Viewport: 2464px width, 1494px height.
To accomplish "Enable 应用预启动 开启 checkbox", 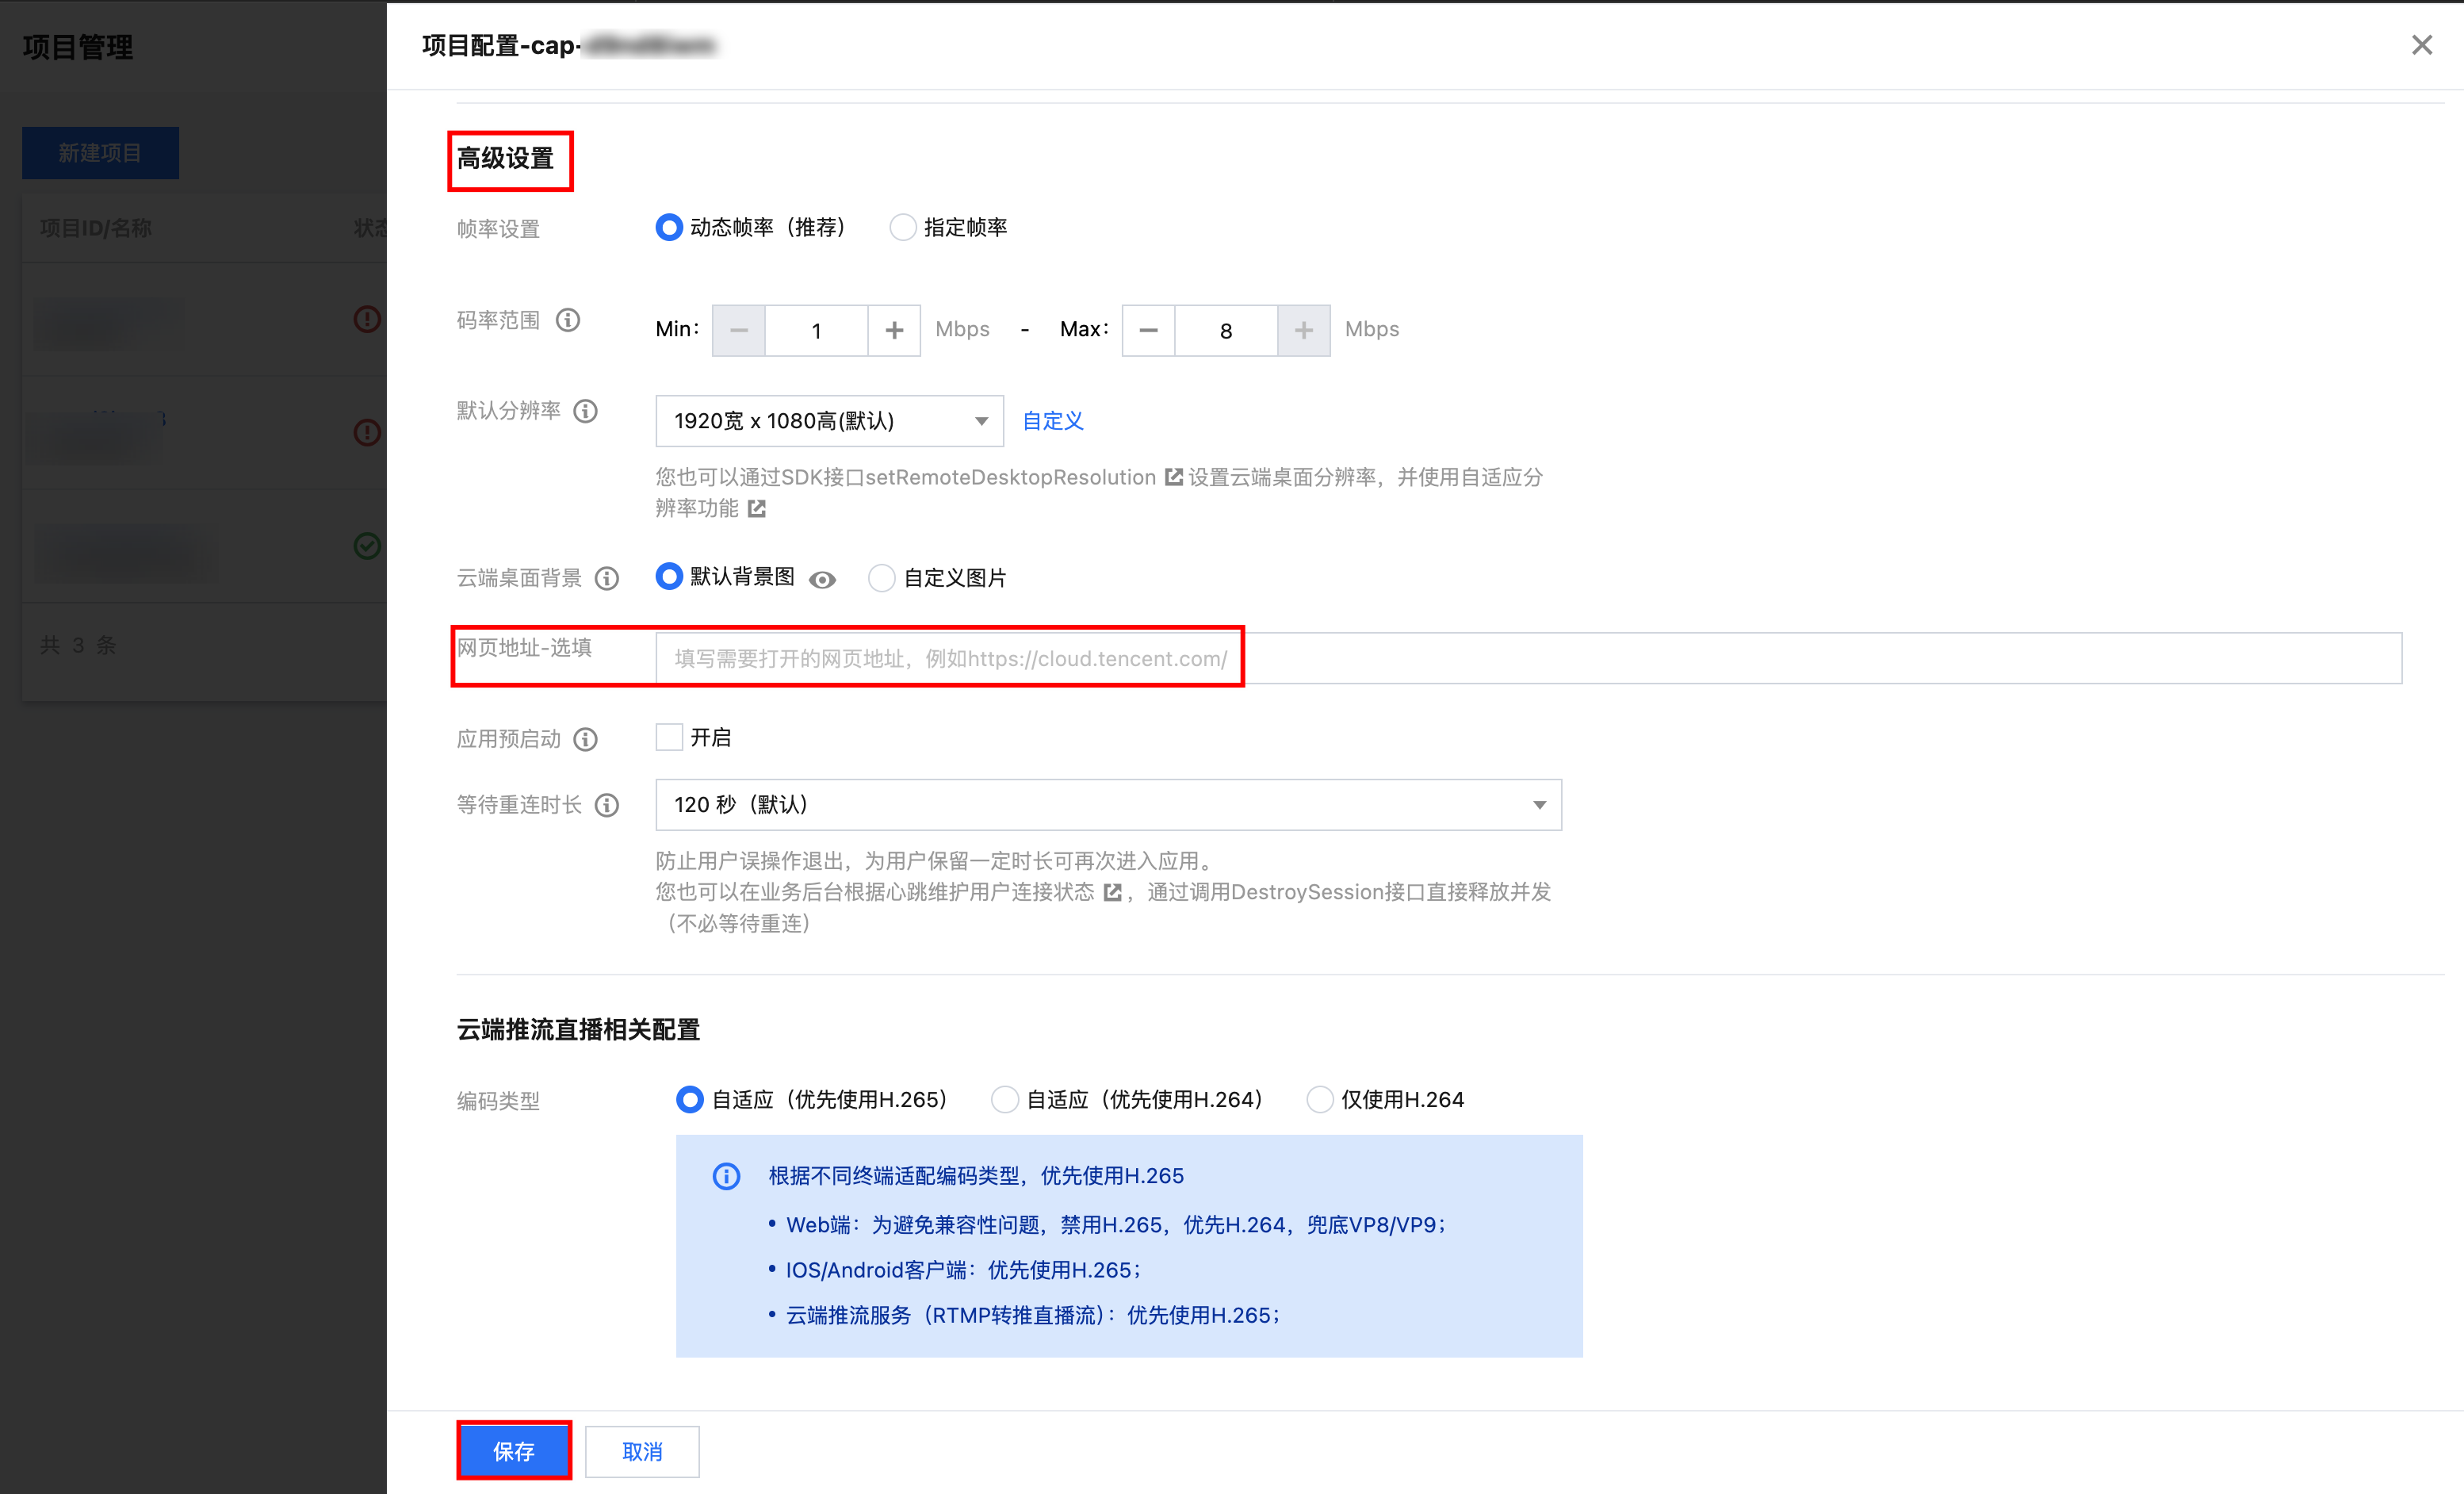I will pos(669,738).
